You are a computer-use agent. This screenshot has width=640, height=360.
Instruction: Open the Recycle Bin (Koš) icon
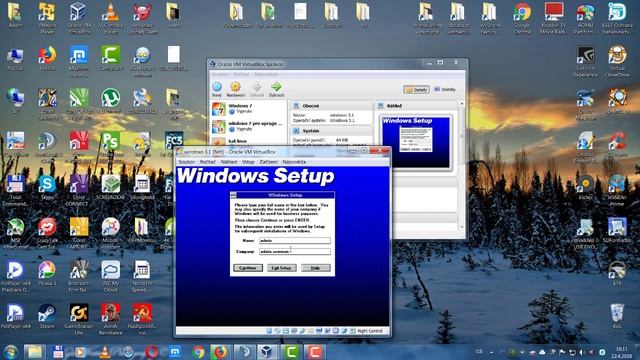coord(617,316)
